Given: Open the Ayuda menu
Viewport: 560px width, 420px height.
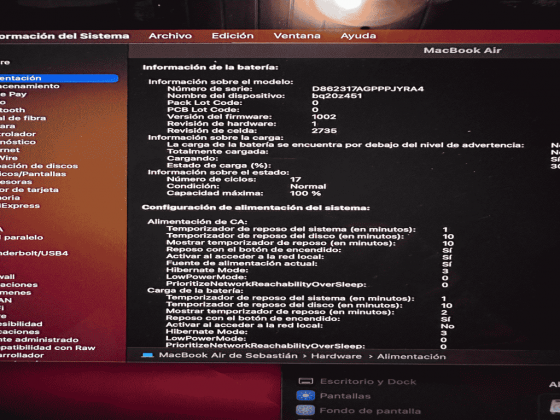Looking at the screenshot, I should click(358, 36).
